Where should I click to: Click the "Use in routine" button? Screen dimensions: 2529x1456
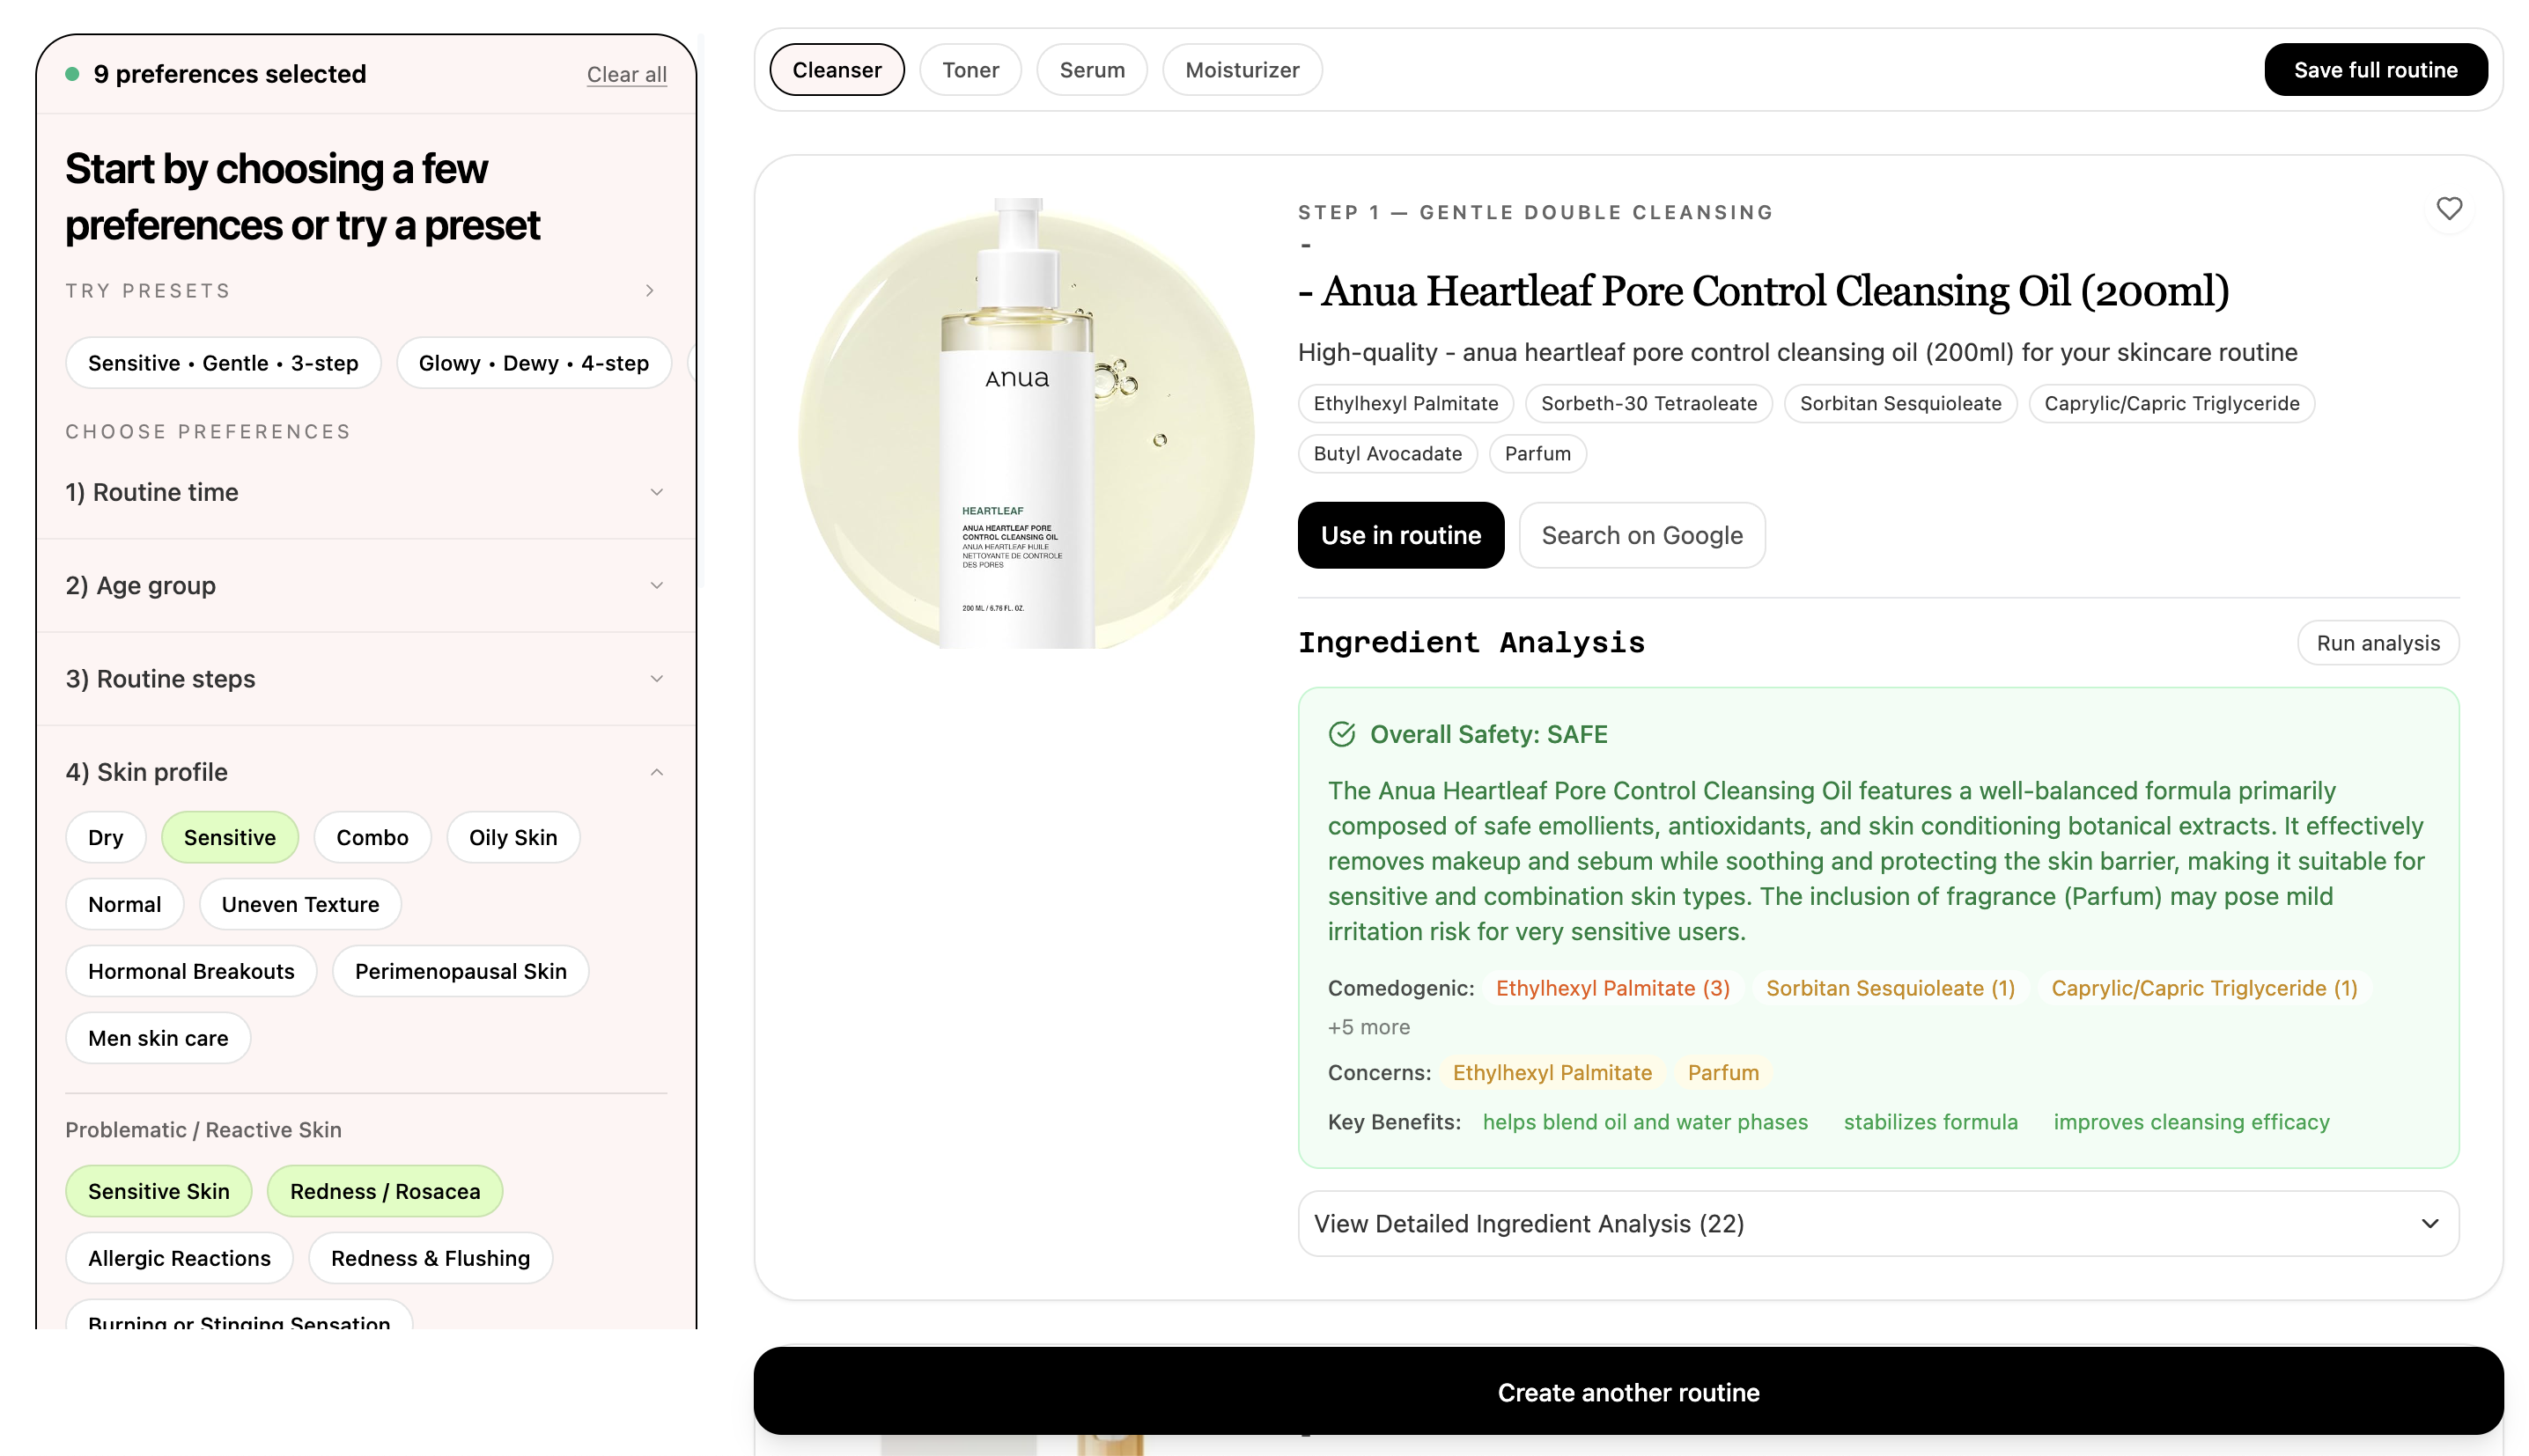pyautogui.click(x=1400, y=535)
